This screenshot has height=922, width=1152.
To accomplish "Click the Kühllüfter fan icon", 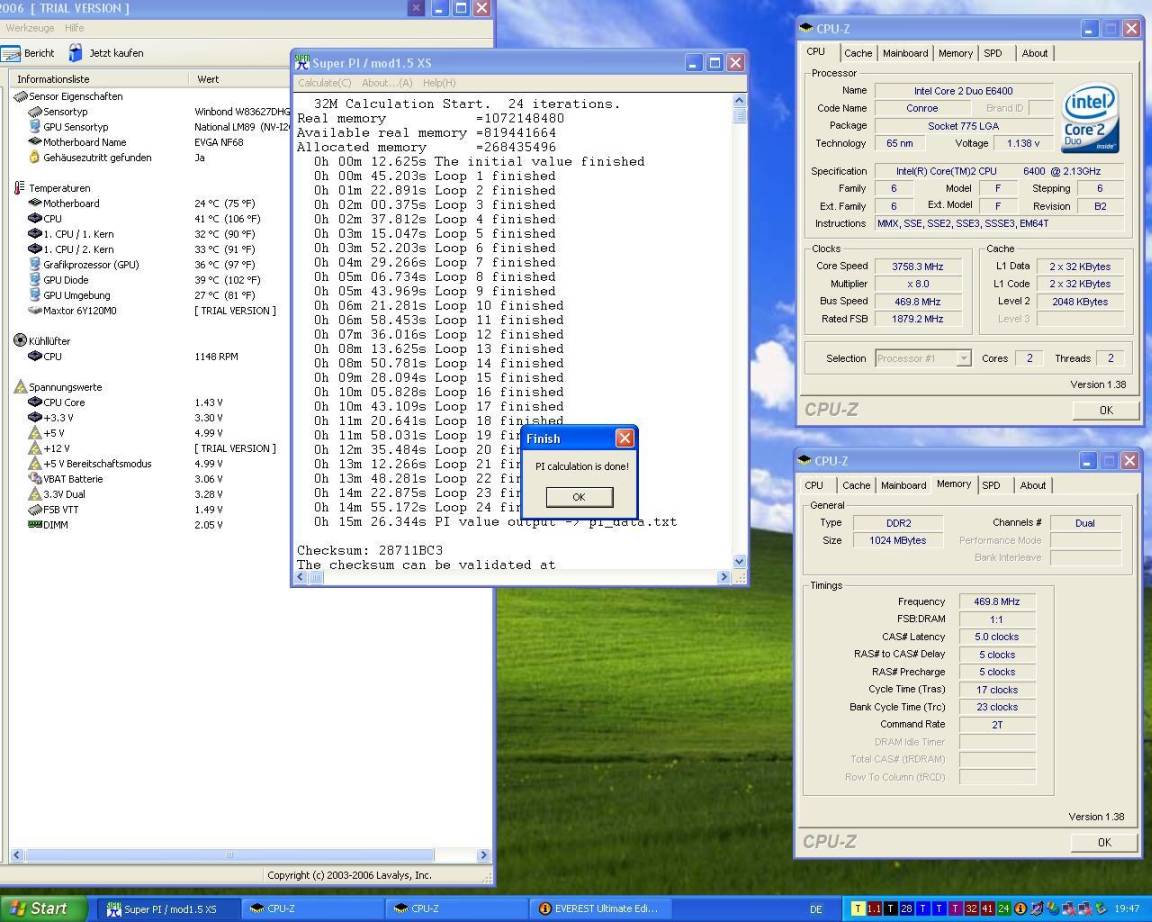I will 21,340.
